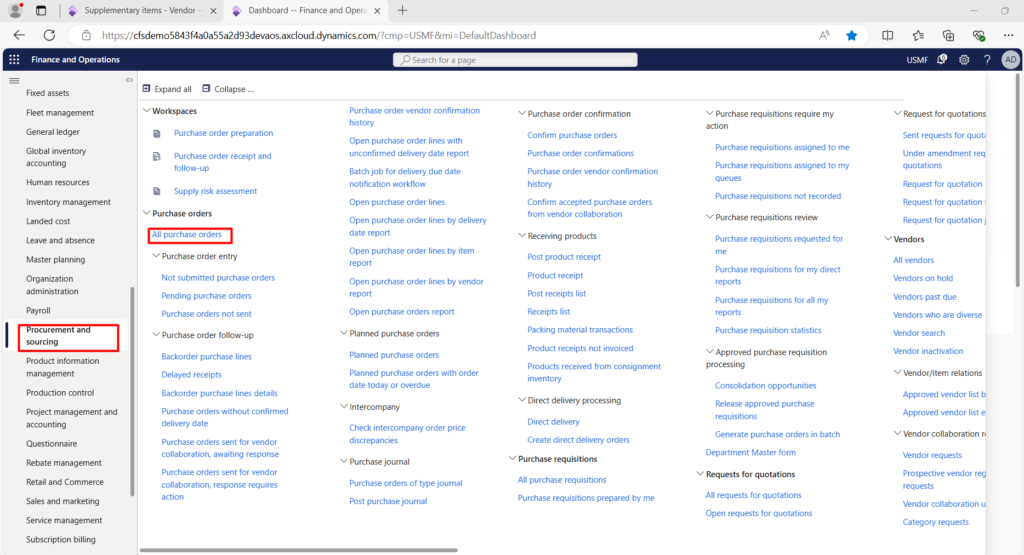Screen dimensions: 1024x555
Task: Open the app launcher waffle icon
Action: (14, 59)
